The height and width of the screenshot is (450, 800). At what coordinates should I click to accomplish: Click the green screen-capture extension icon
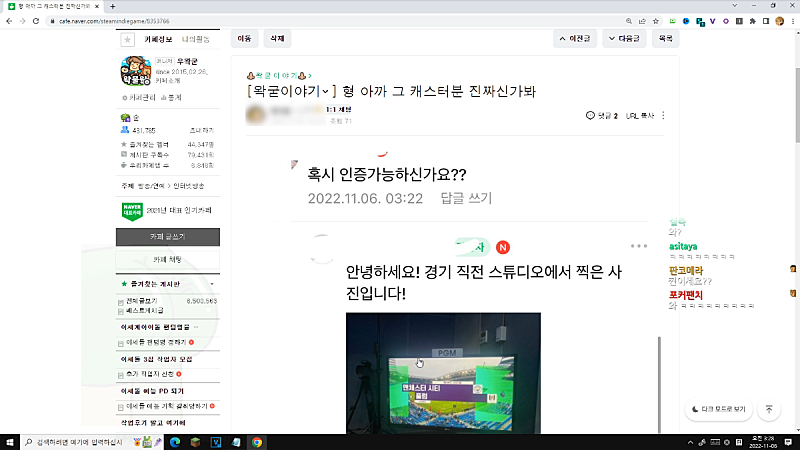click(x=672, y=21)
